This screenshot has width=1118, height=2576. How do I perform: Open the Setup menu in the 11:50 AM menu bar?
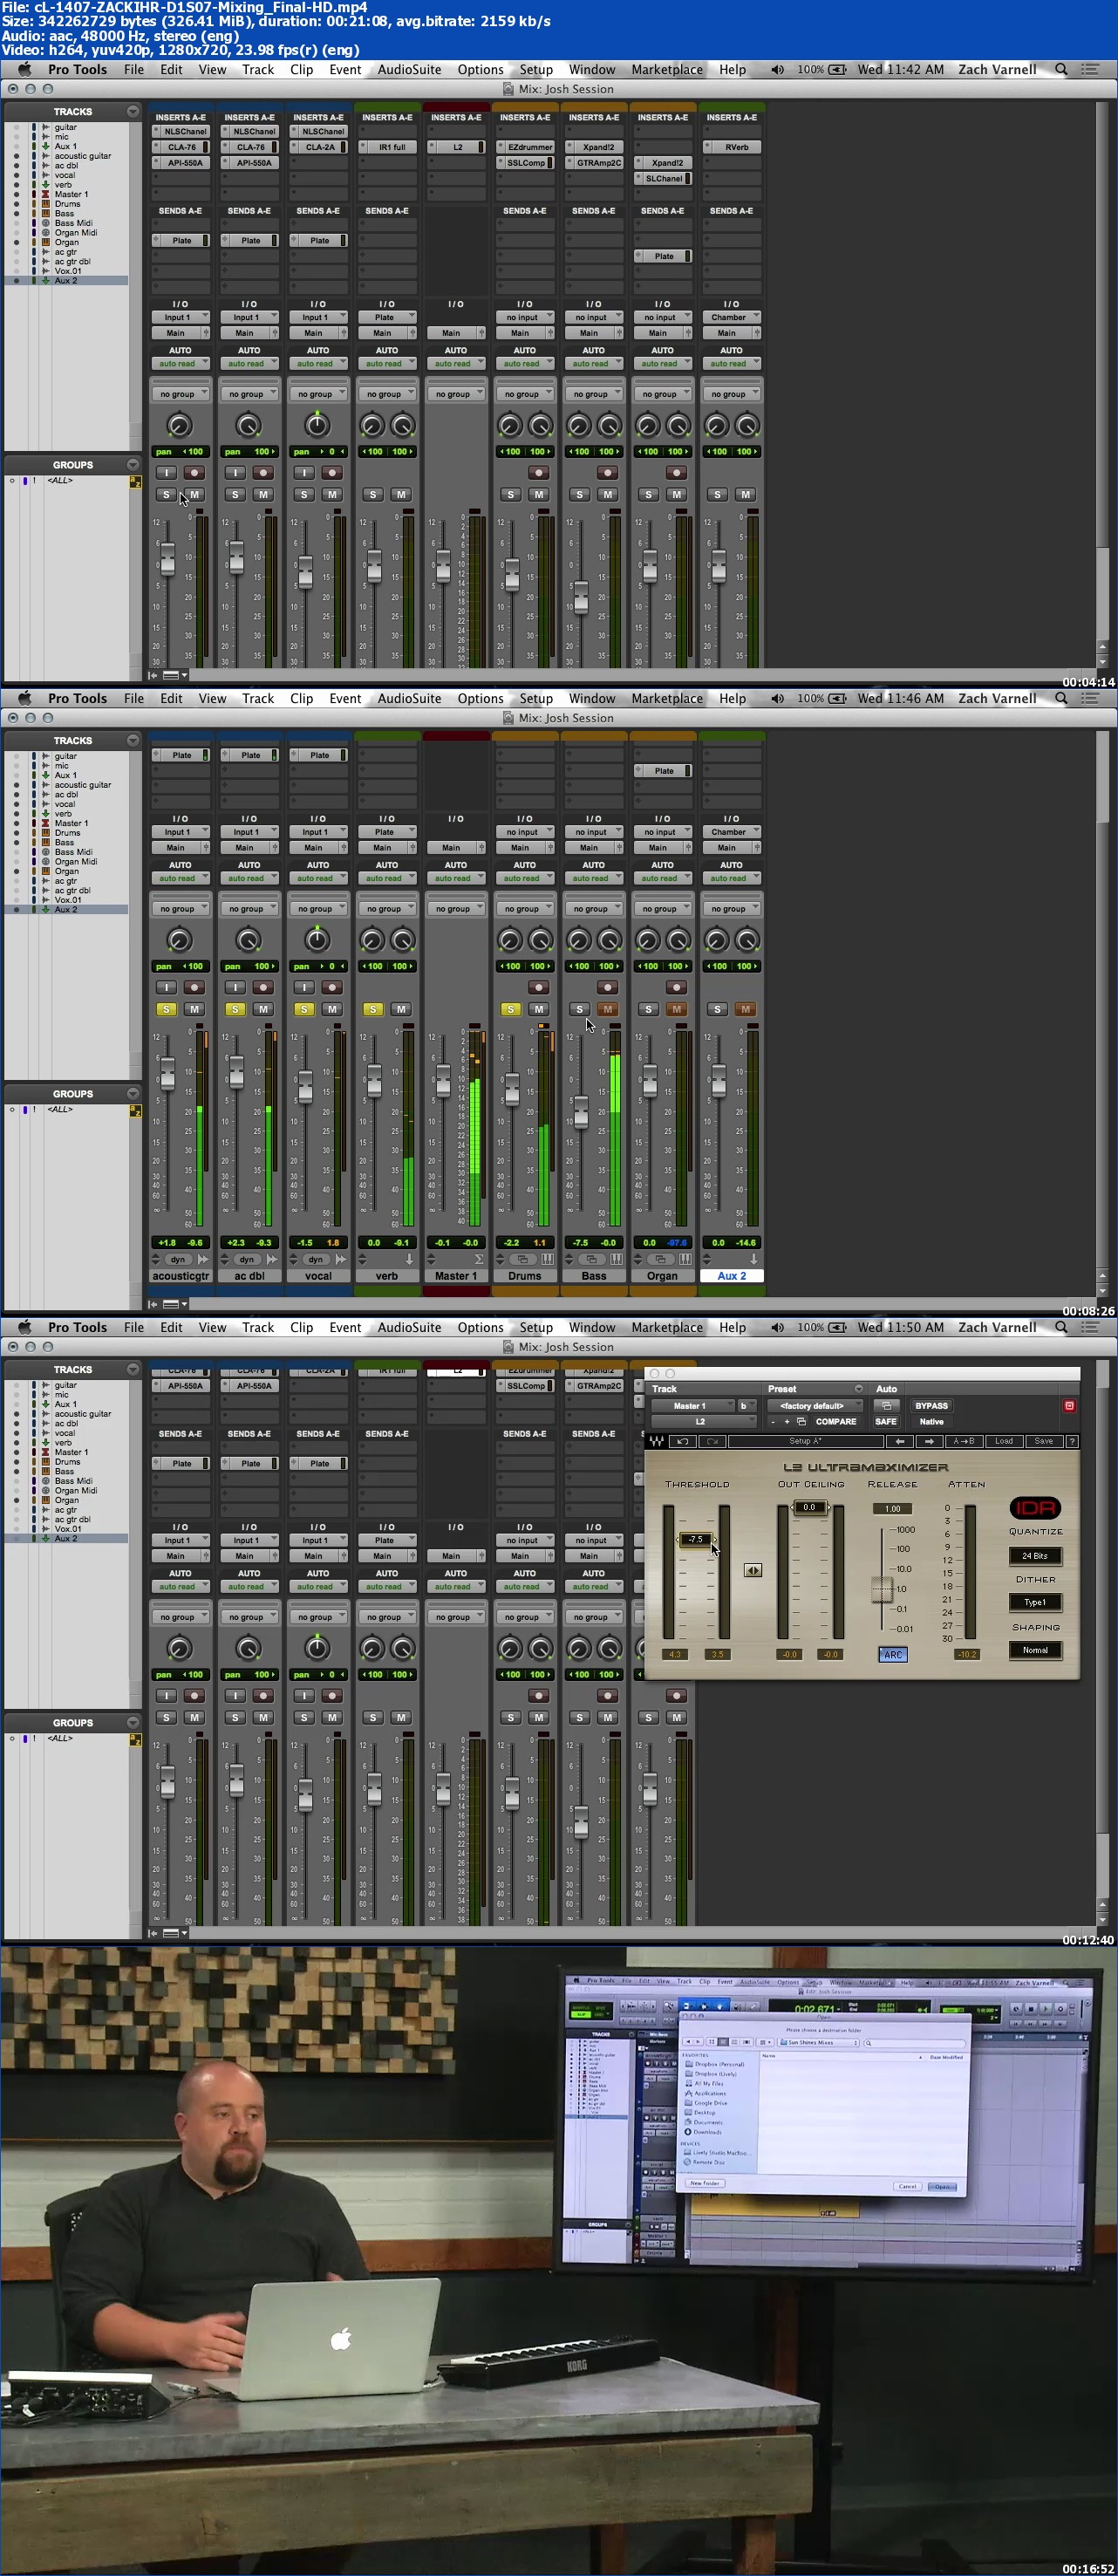535,1327
